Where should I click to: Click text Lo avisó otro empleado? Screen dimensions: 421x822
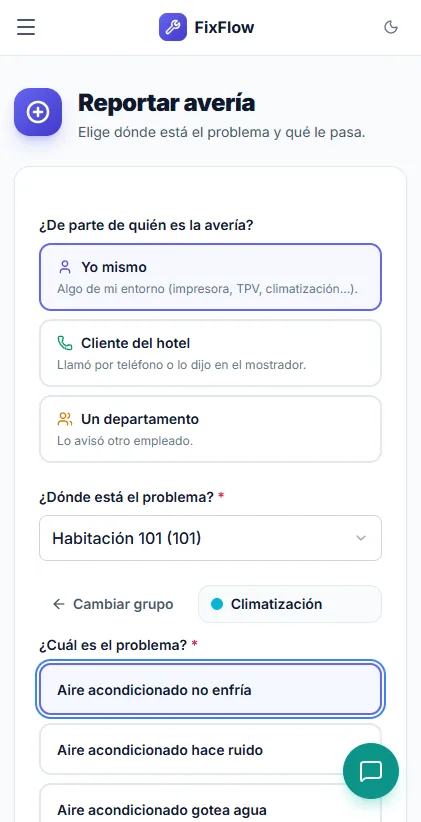coord(125,441)
